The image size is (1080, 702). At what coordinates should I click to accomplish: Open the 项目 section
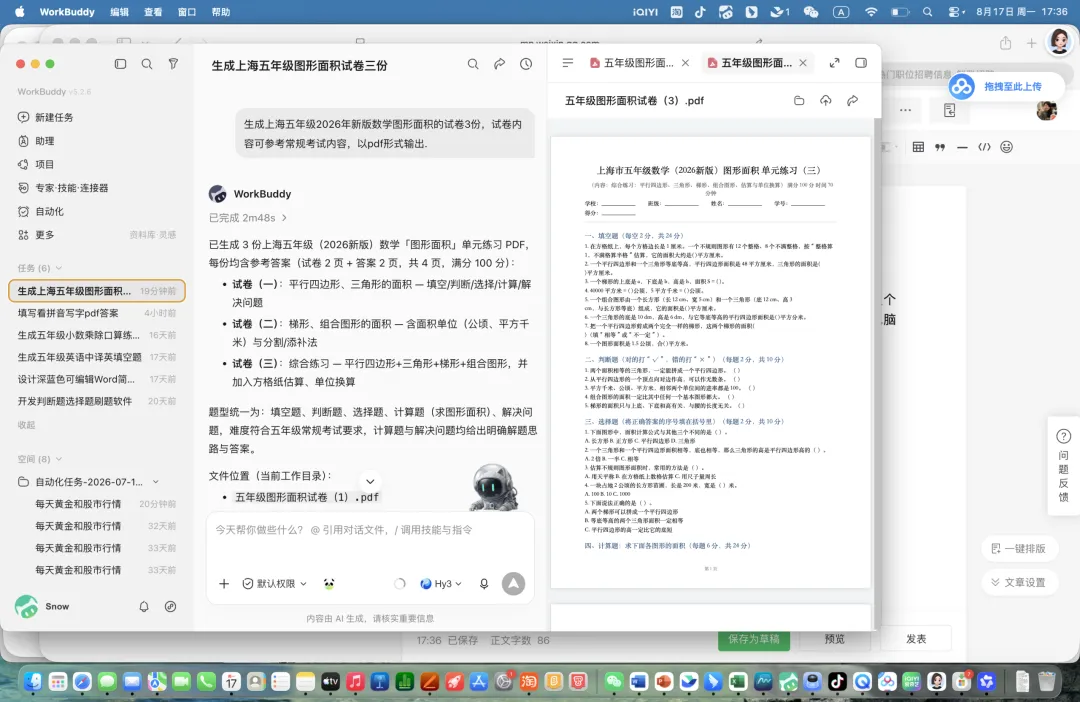pos(36,164)
